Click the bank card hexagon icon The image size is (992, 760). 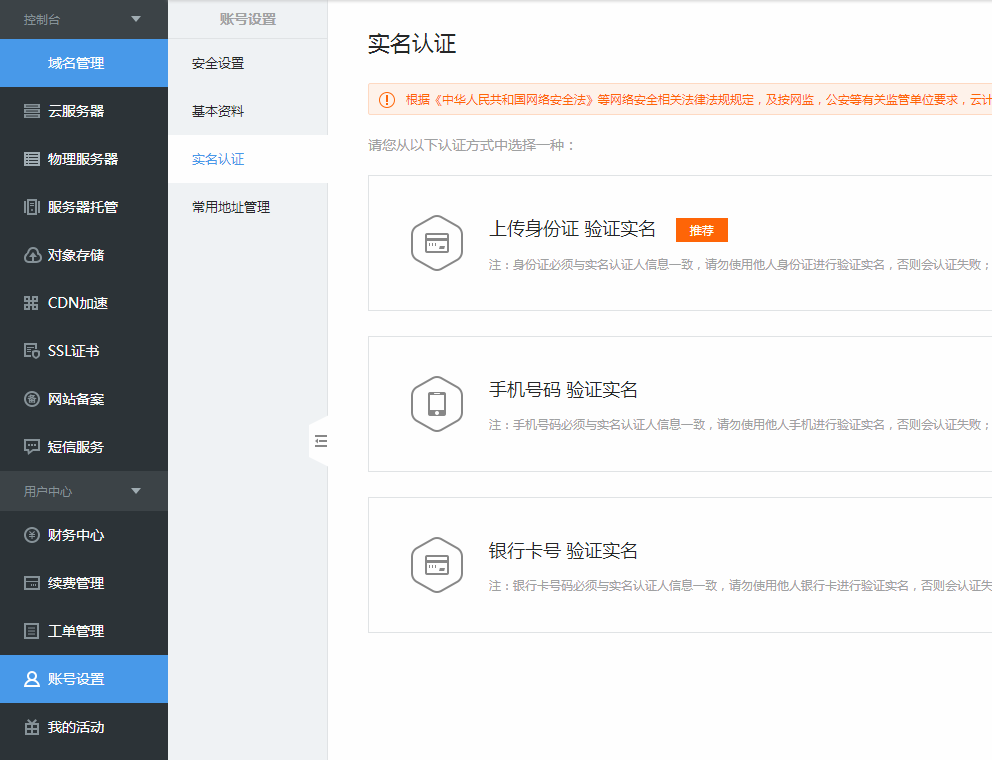coord(437,564)
